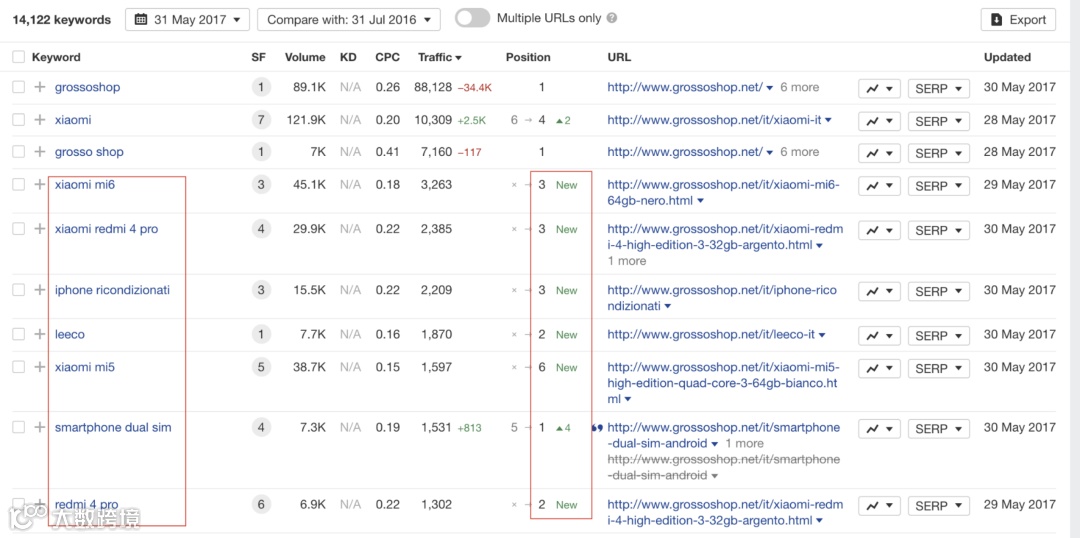Image resolution: width=1080 pixels, height=538 pixels.
Task: Open position history chart for smartphone dual sim
Action: [879, 428]
